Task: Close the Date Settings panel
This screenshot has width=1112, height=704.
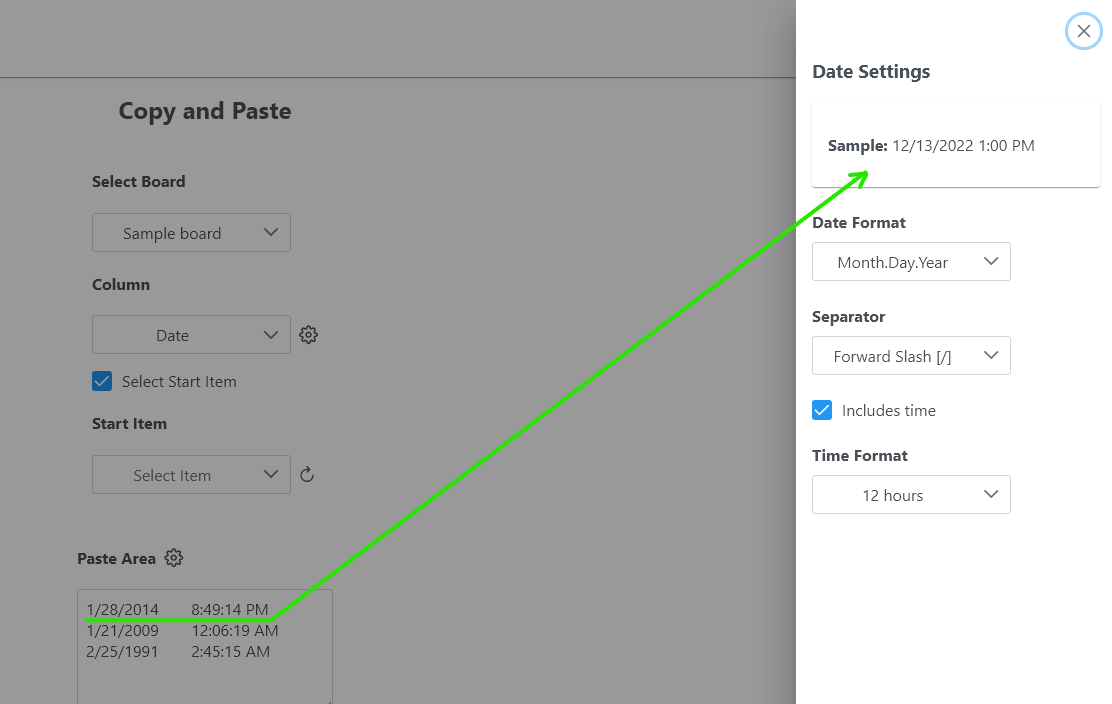Action: coord(1083,32)
